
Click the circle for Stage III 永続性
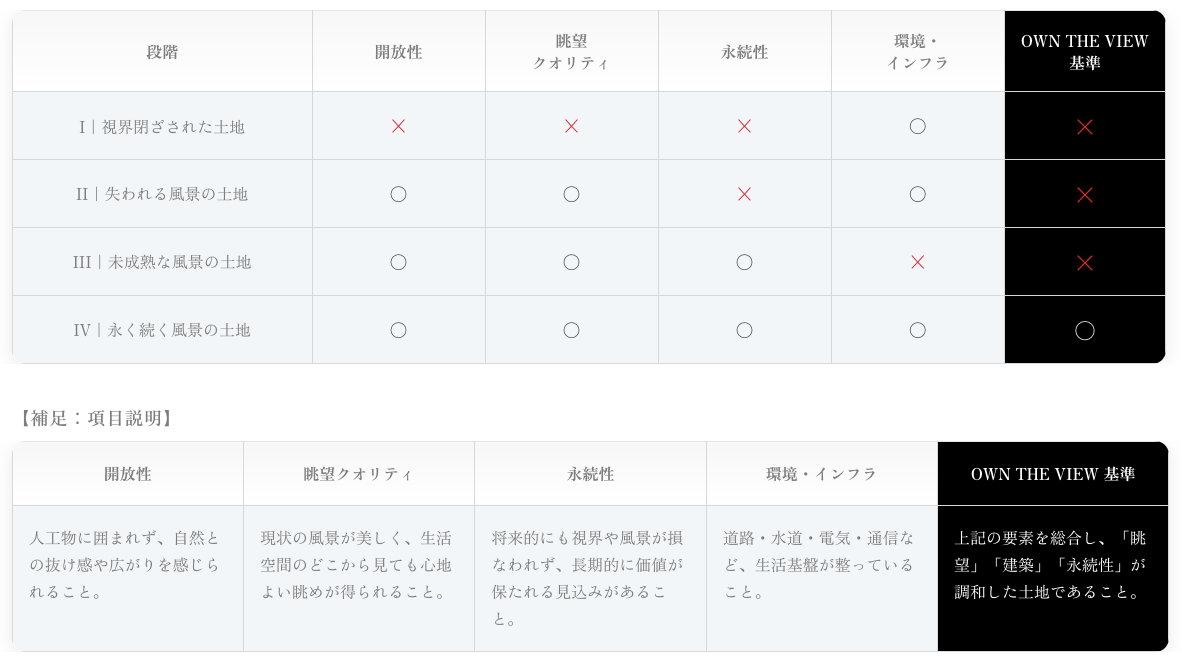tap(744, 262)
